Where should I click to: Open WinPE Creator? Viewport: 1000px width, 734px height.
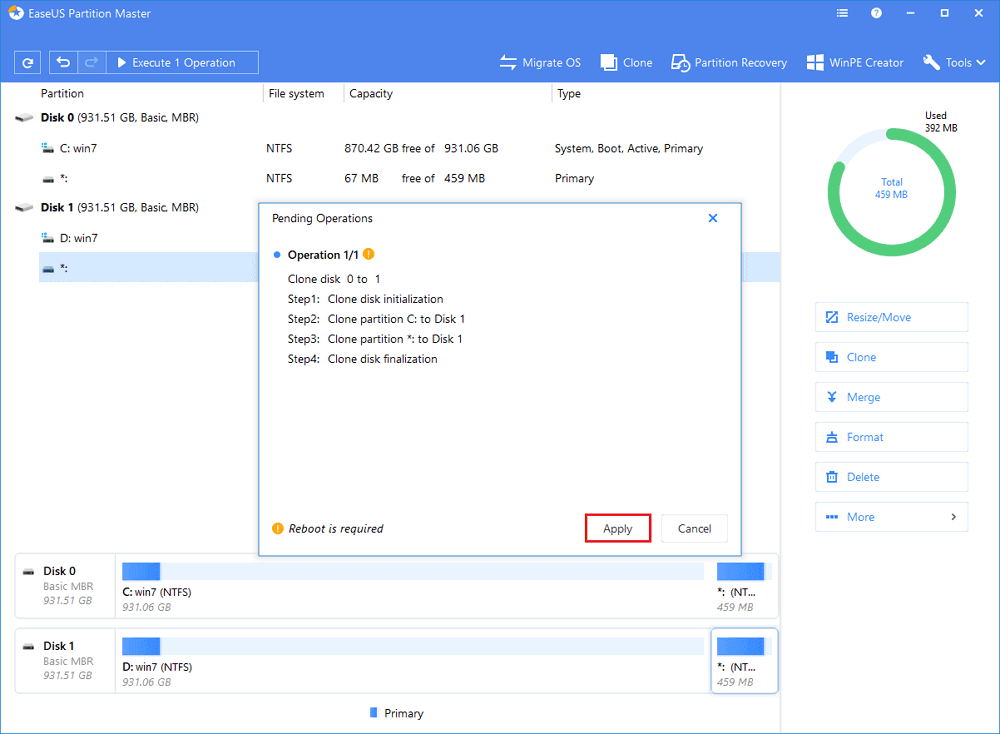click(855, 63)
